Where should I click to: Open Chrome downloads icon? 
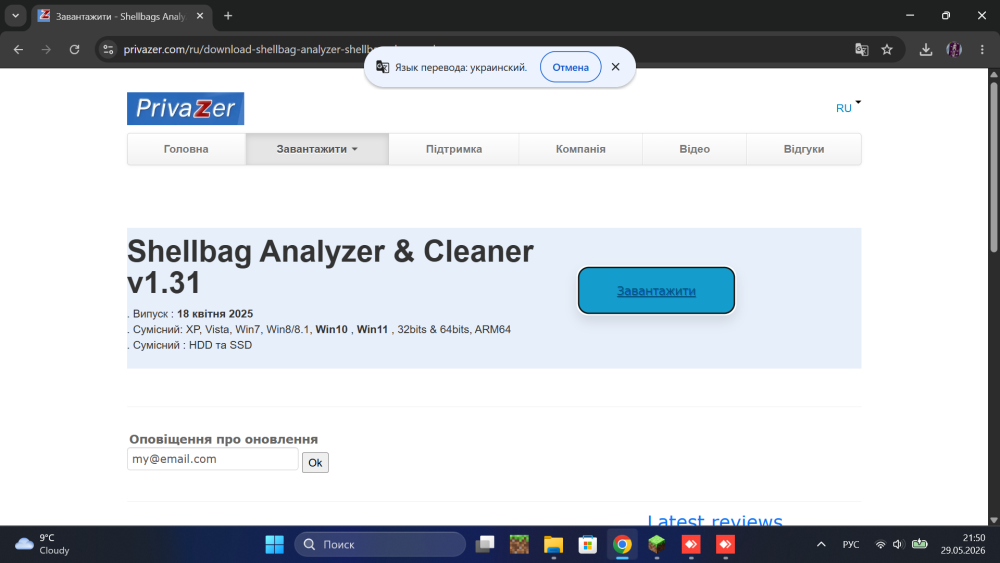[926, 49]
